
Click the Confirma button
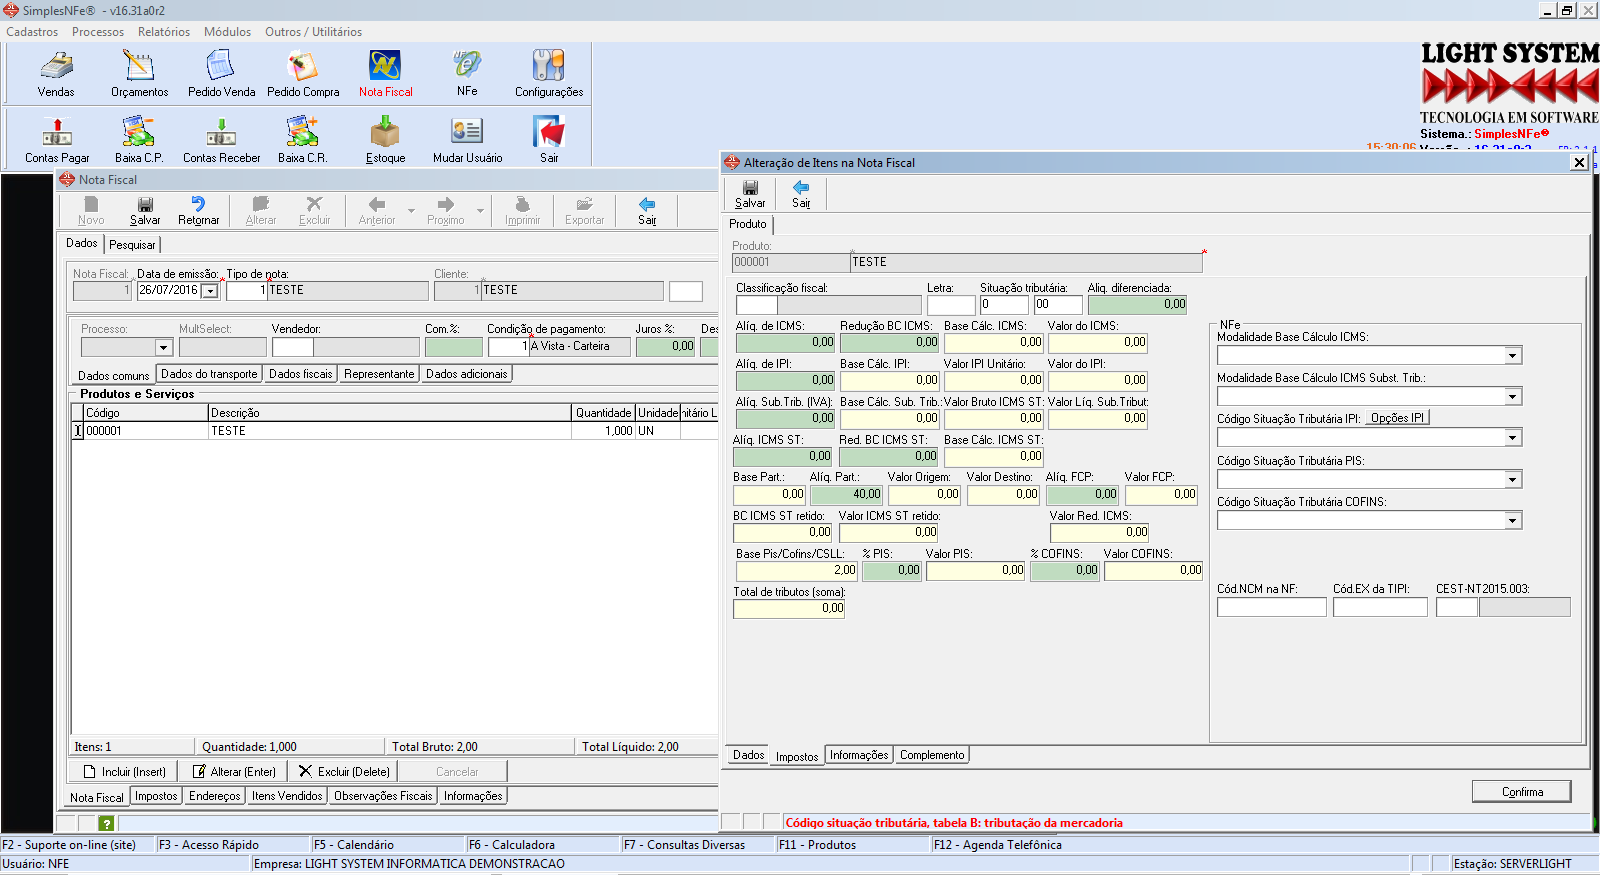(x=1522, y=791)
